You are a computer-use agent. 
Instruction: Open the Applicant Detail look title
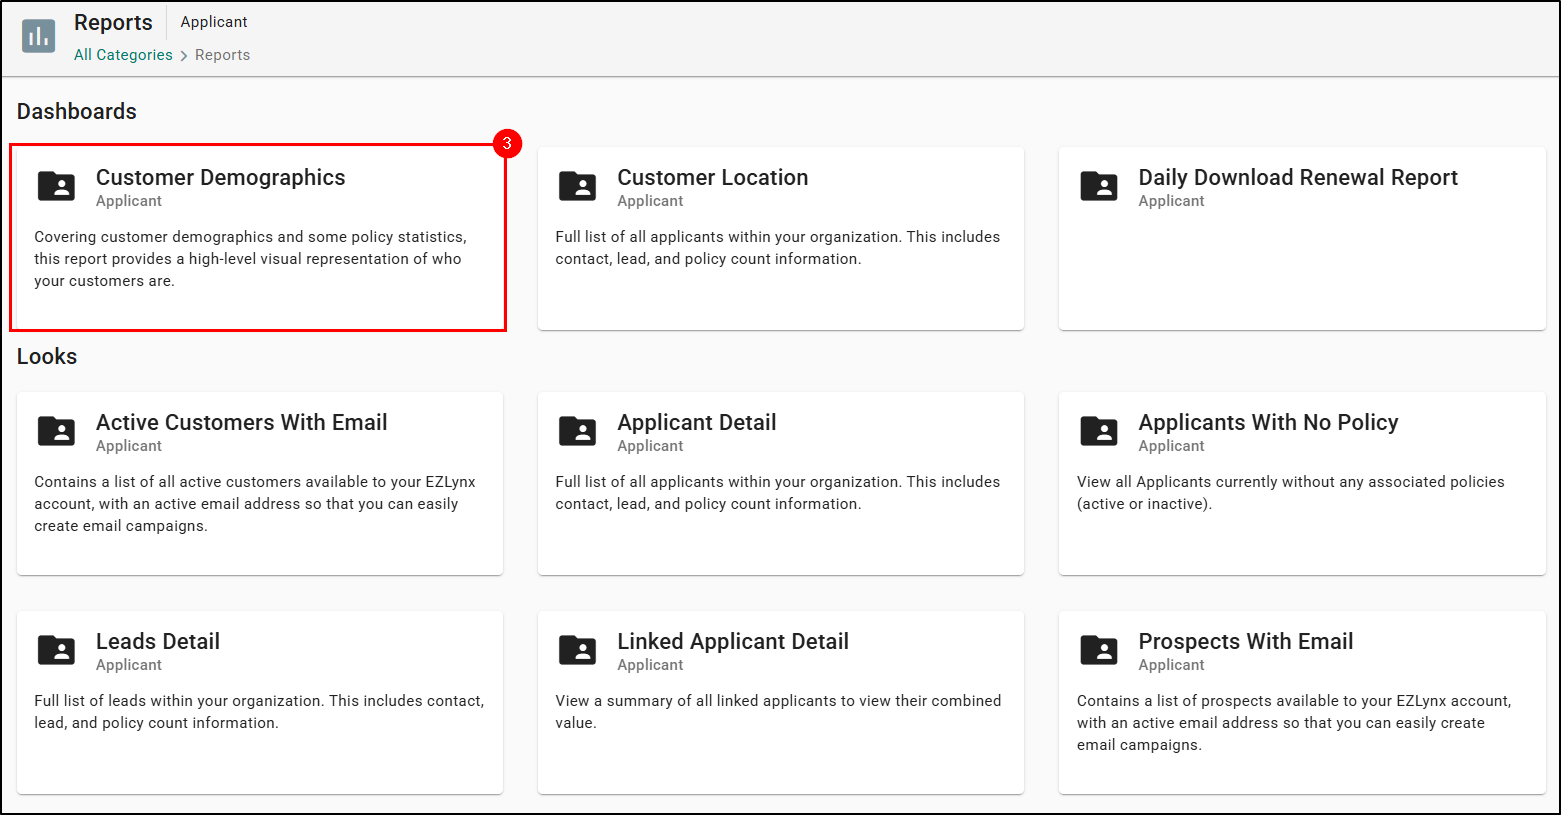696,423
